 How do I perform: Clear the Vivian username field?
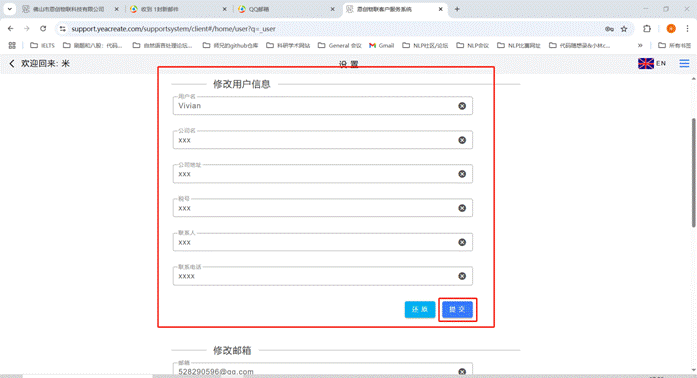tap(462, 106)
